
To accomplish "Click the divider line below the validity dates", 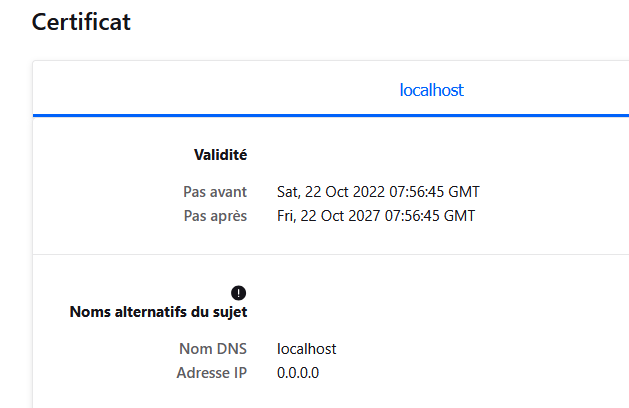I will pyautogui.click(x=330, y=254).
